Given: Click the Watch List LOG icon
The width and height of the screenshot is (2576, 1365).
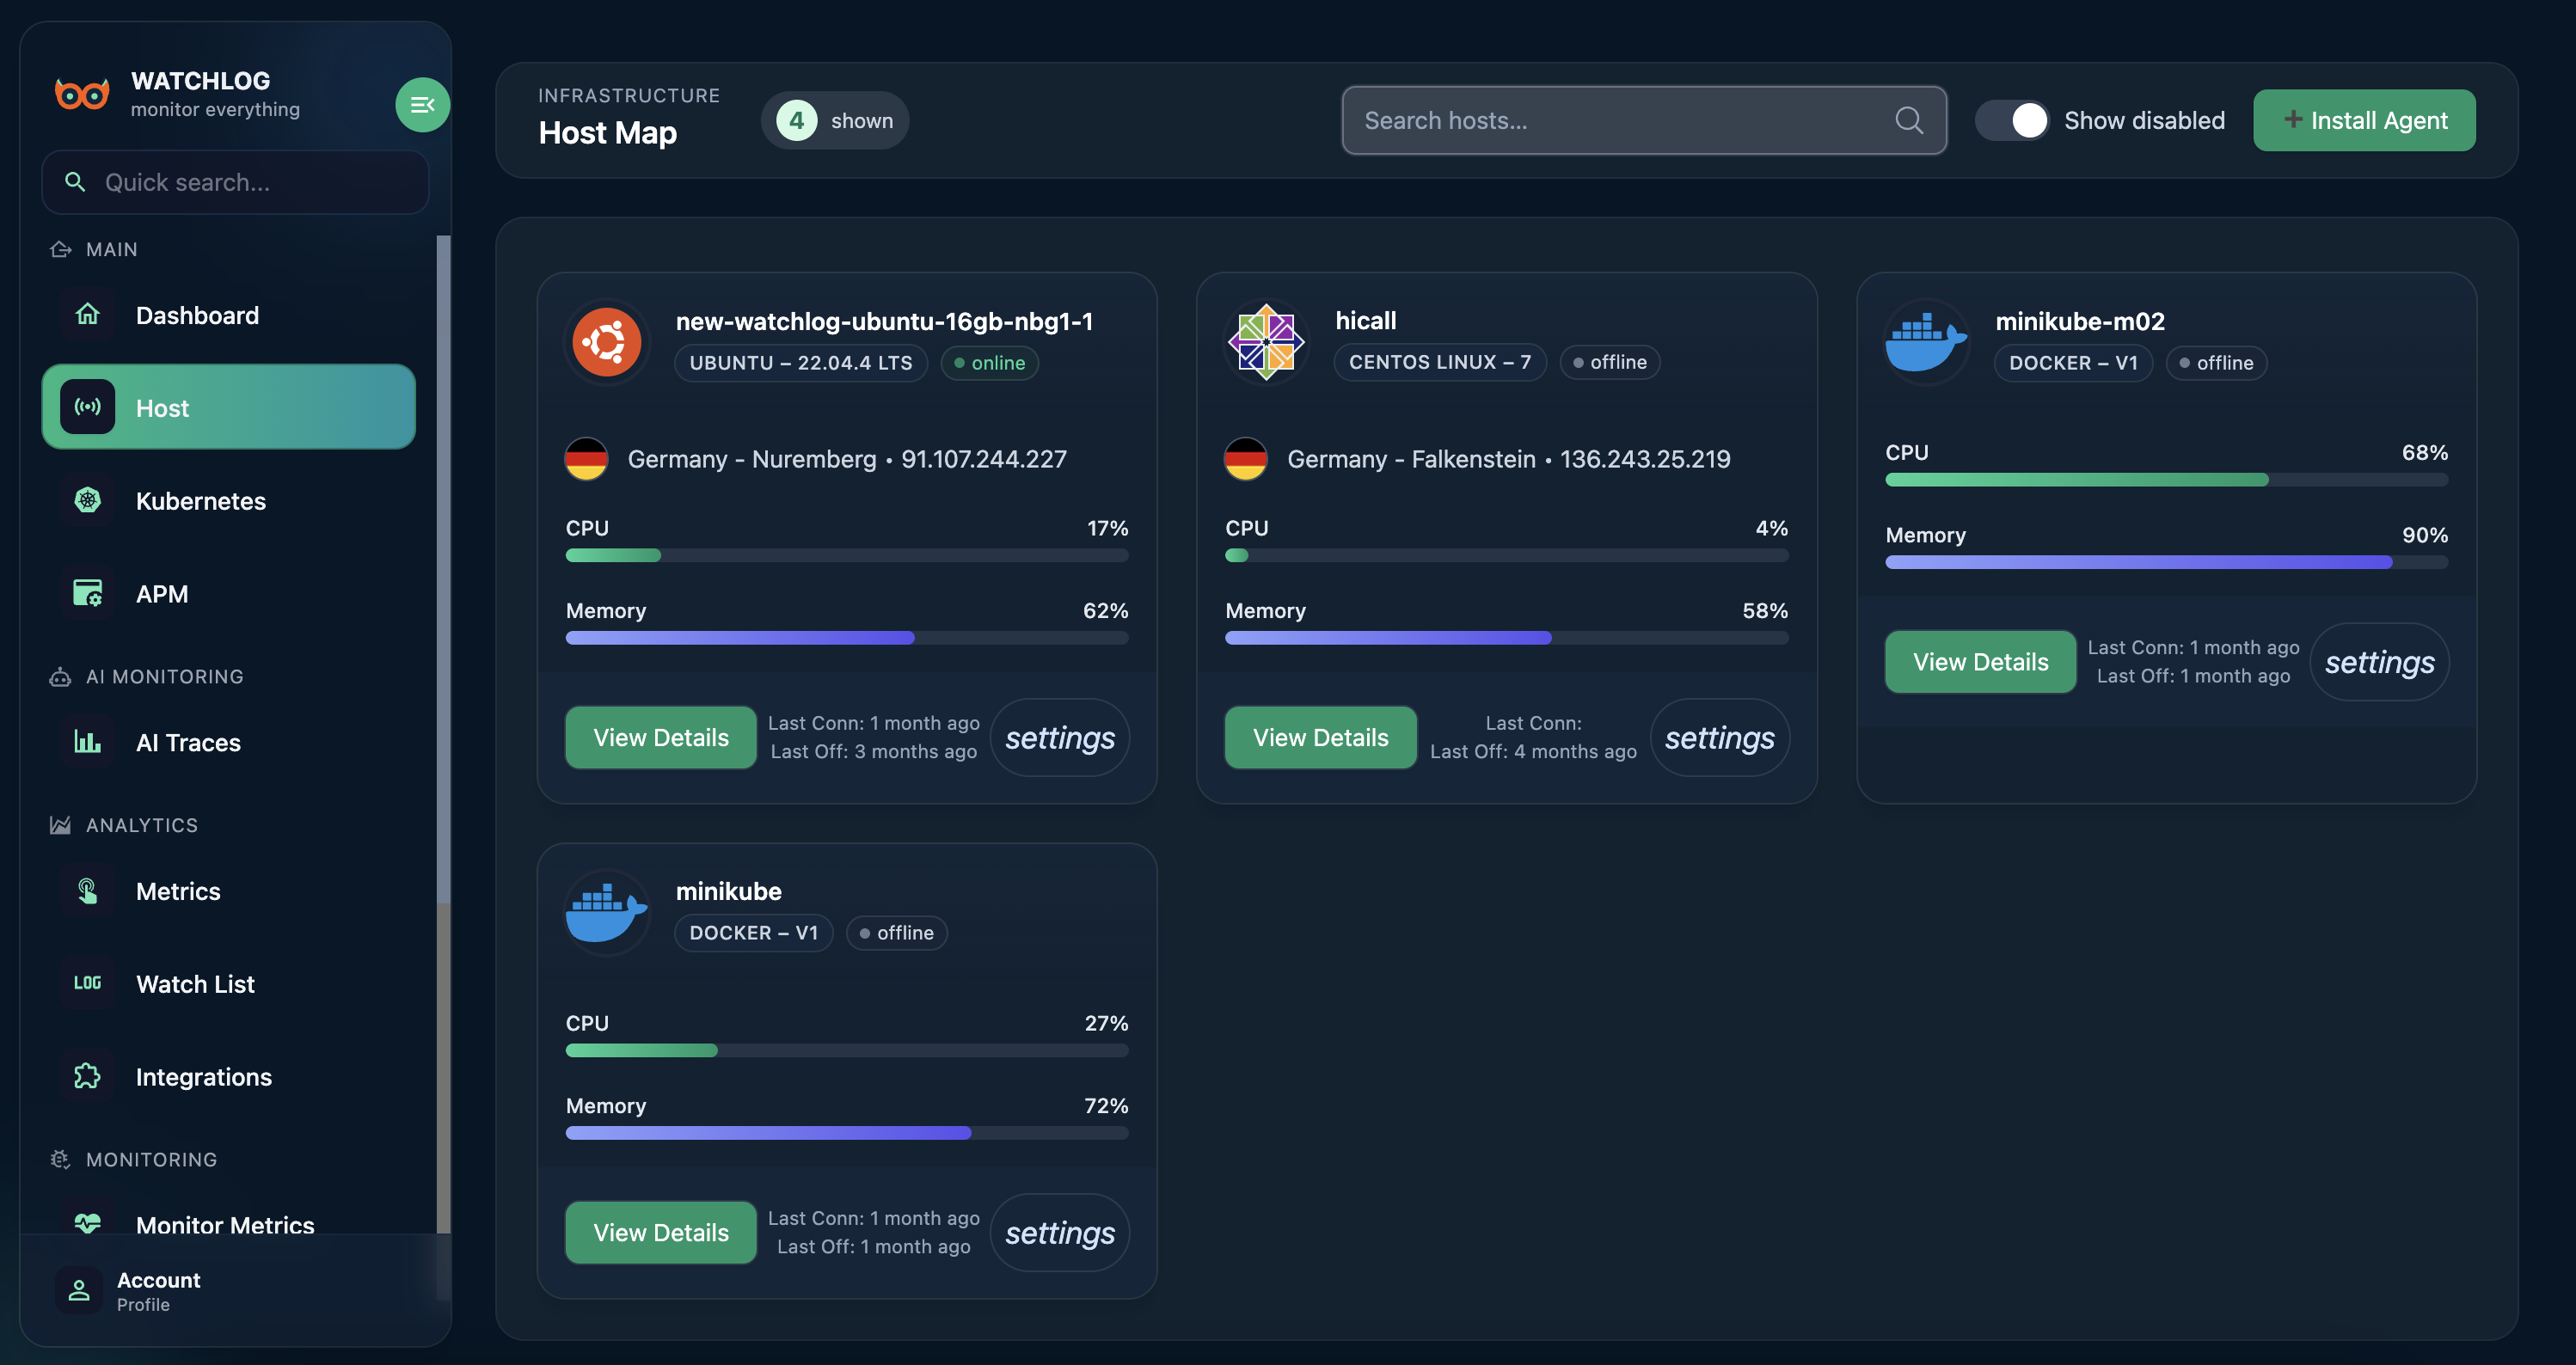Looking at the screenshot, I should tap(88, 983).
